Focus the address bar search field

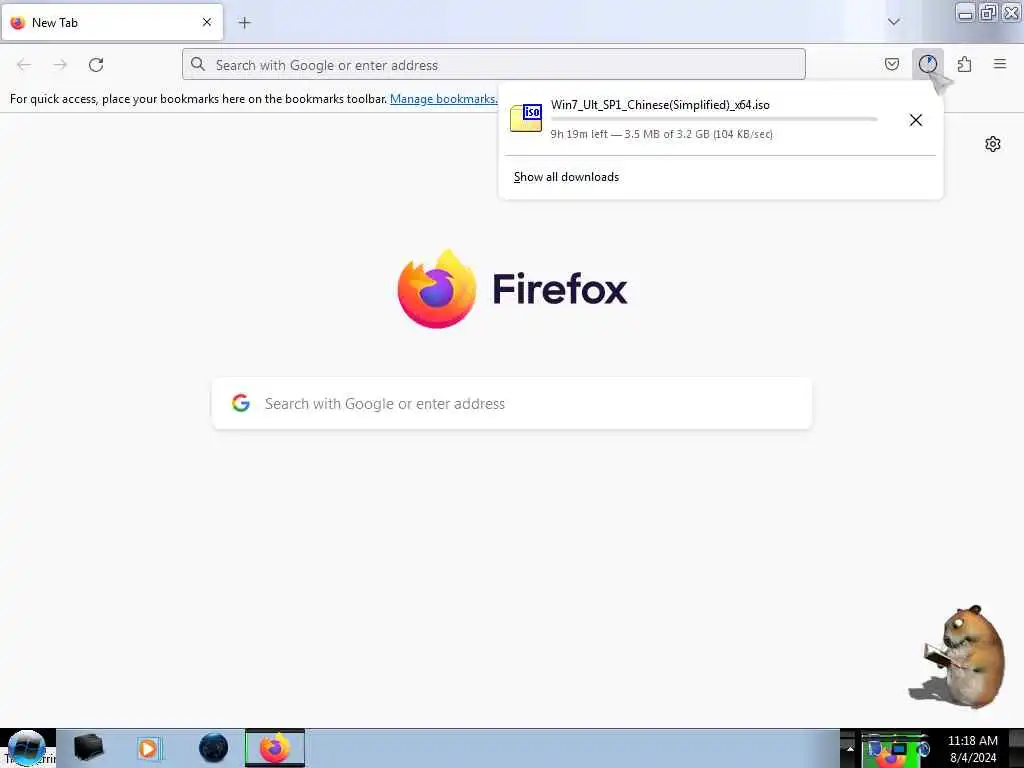pyautogui.click(x=494, y=64)
